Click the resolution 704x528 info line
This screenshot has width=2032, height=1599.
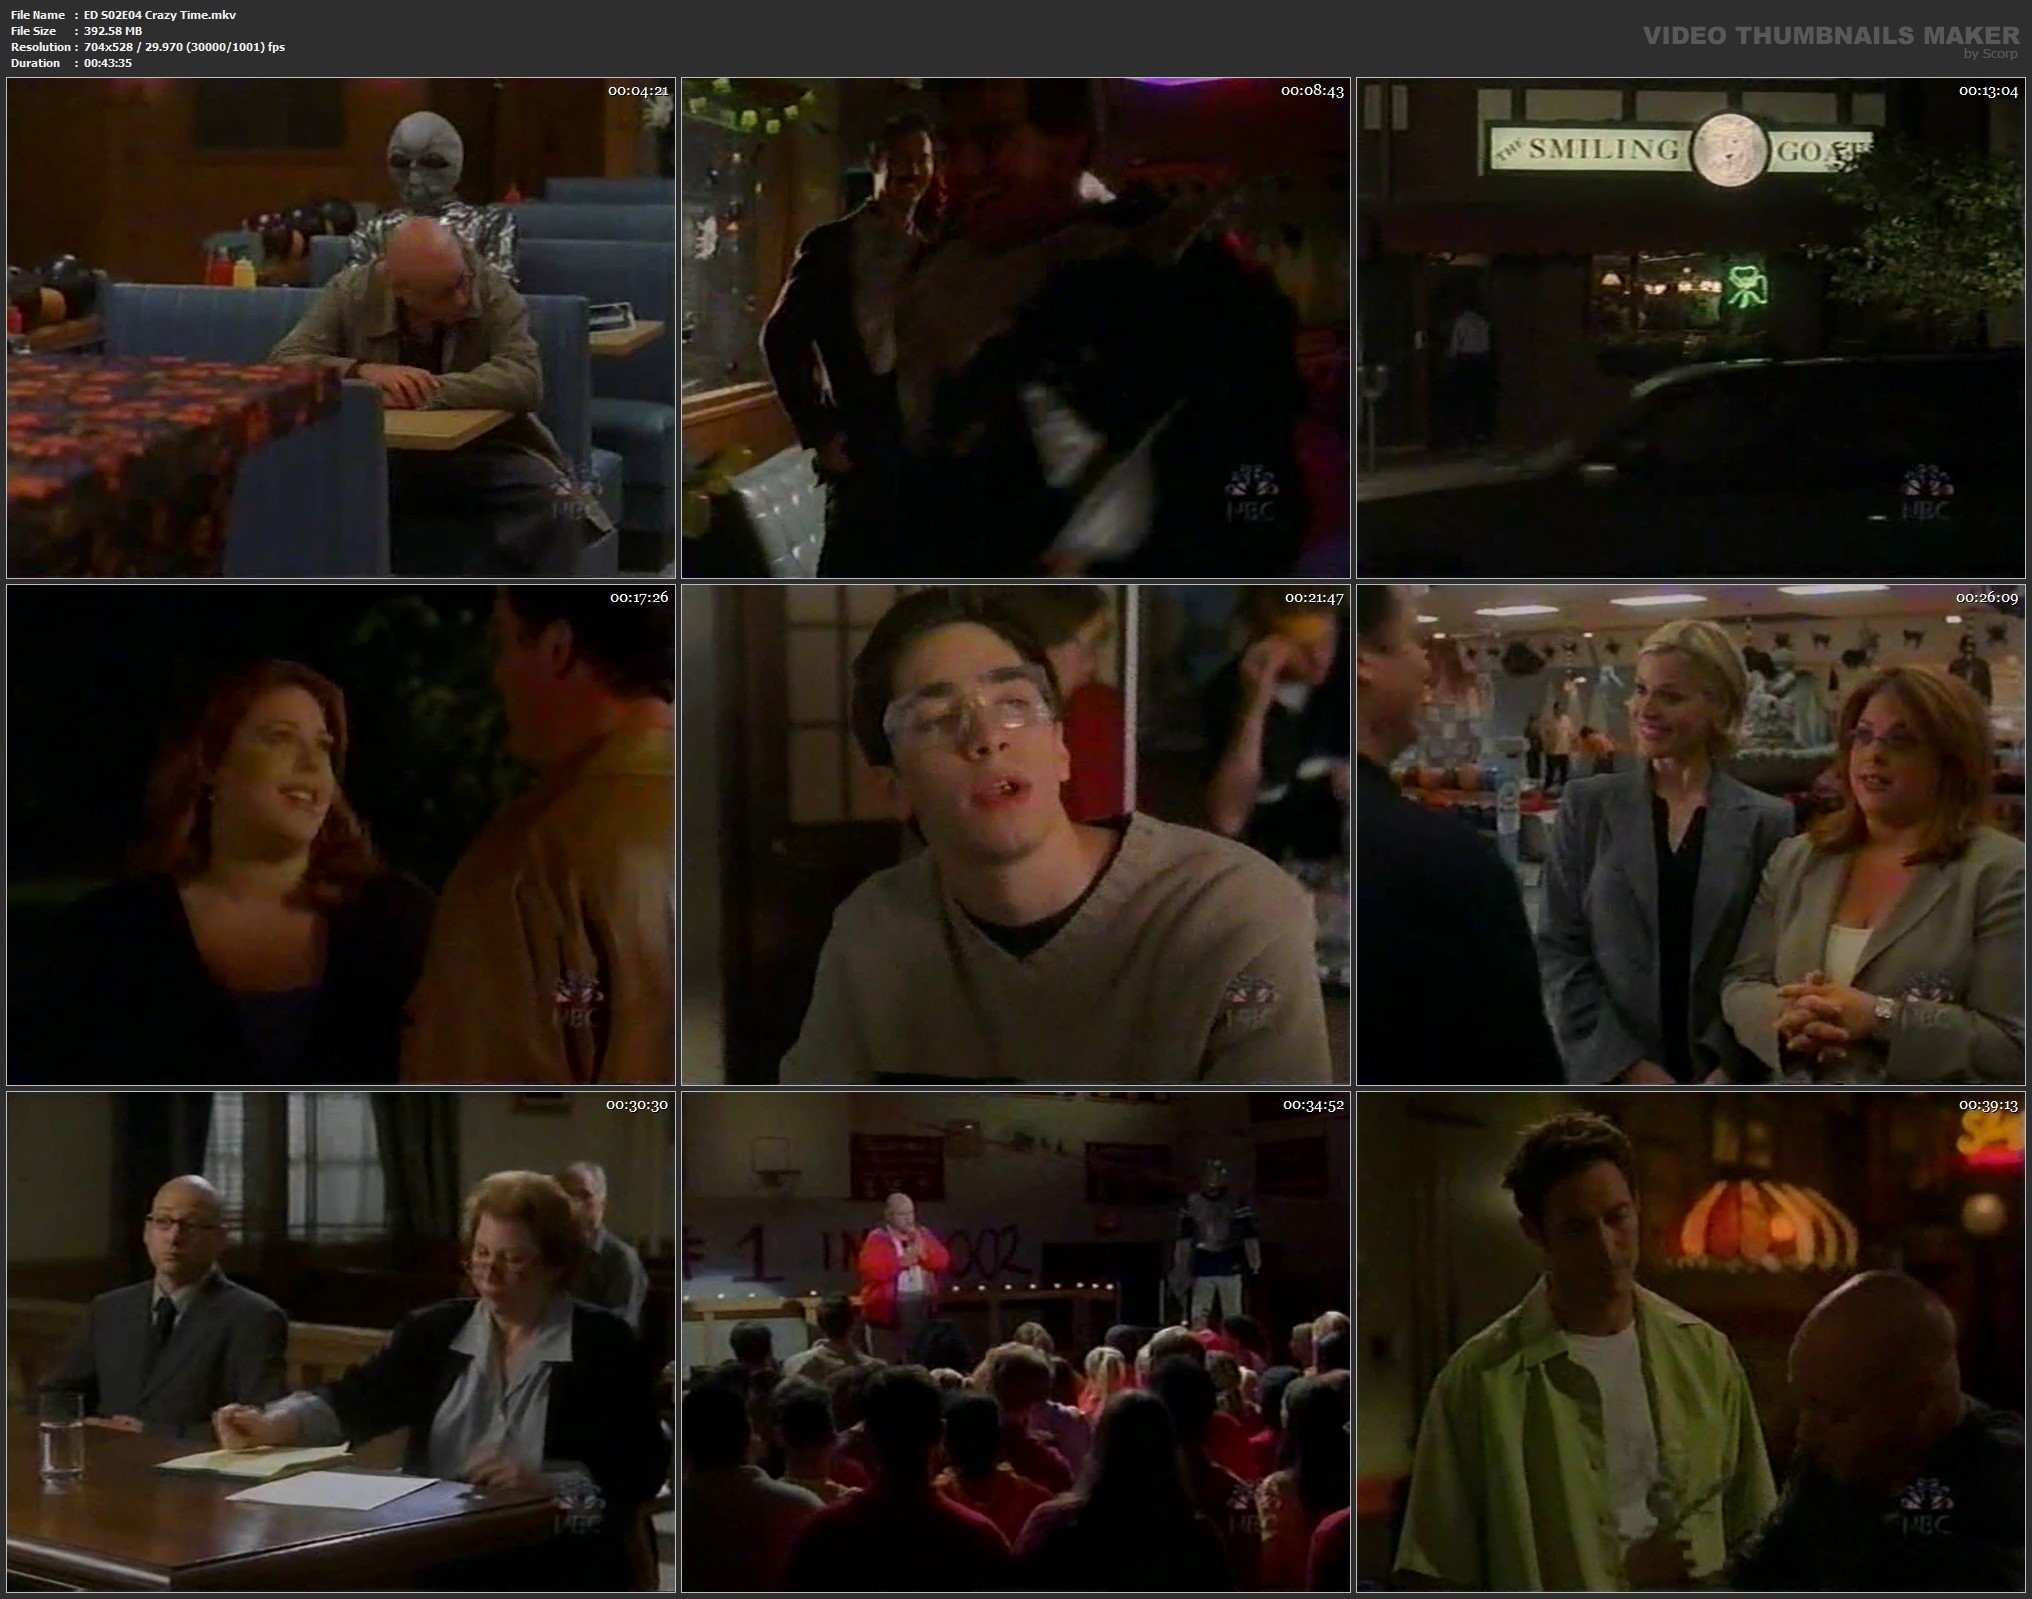click(x=184, y=47)
